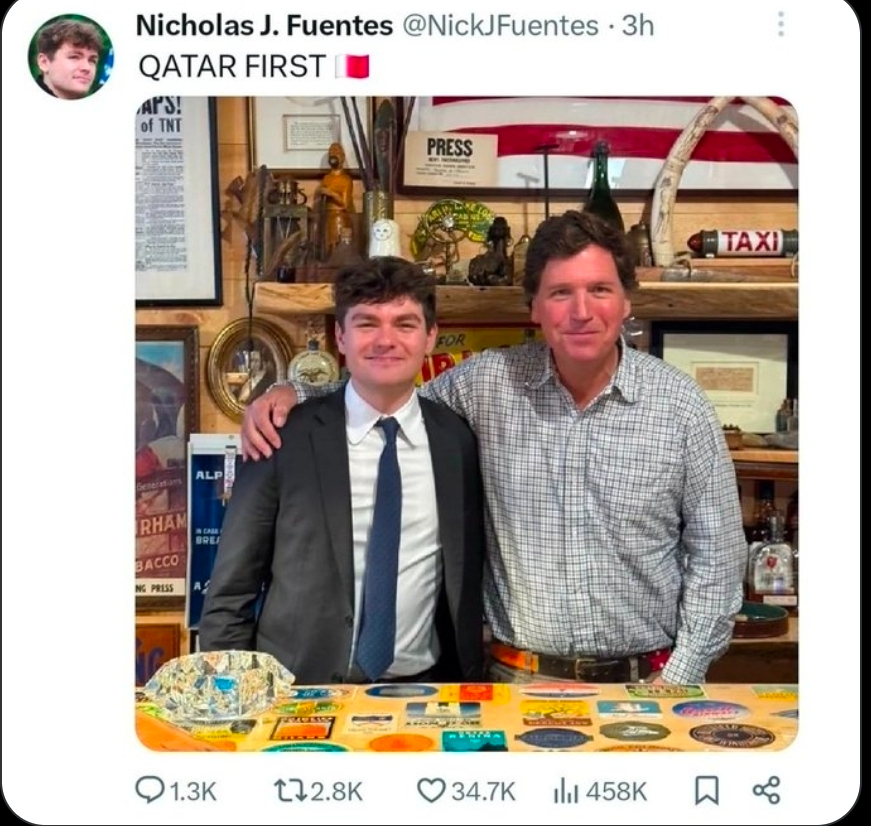Click the 34.7K likes count

click(483, 791)
